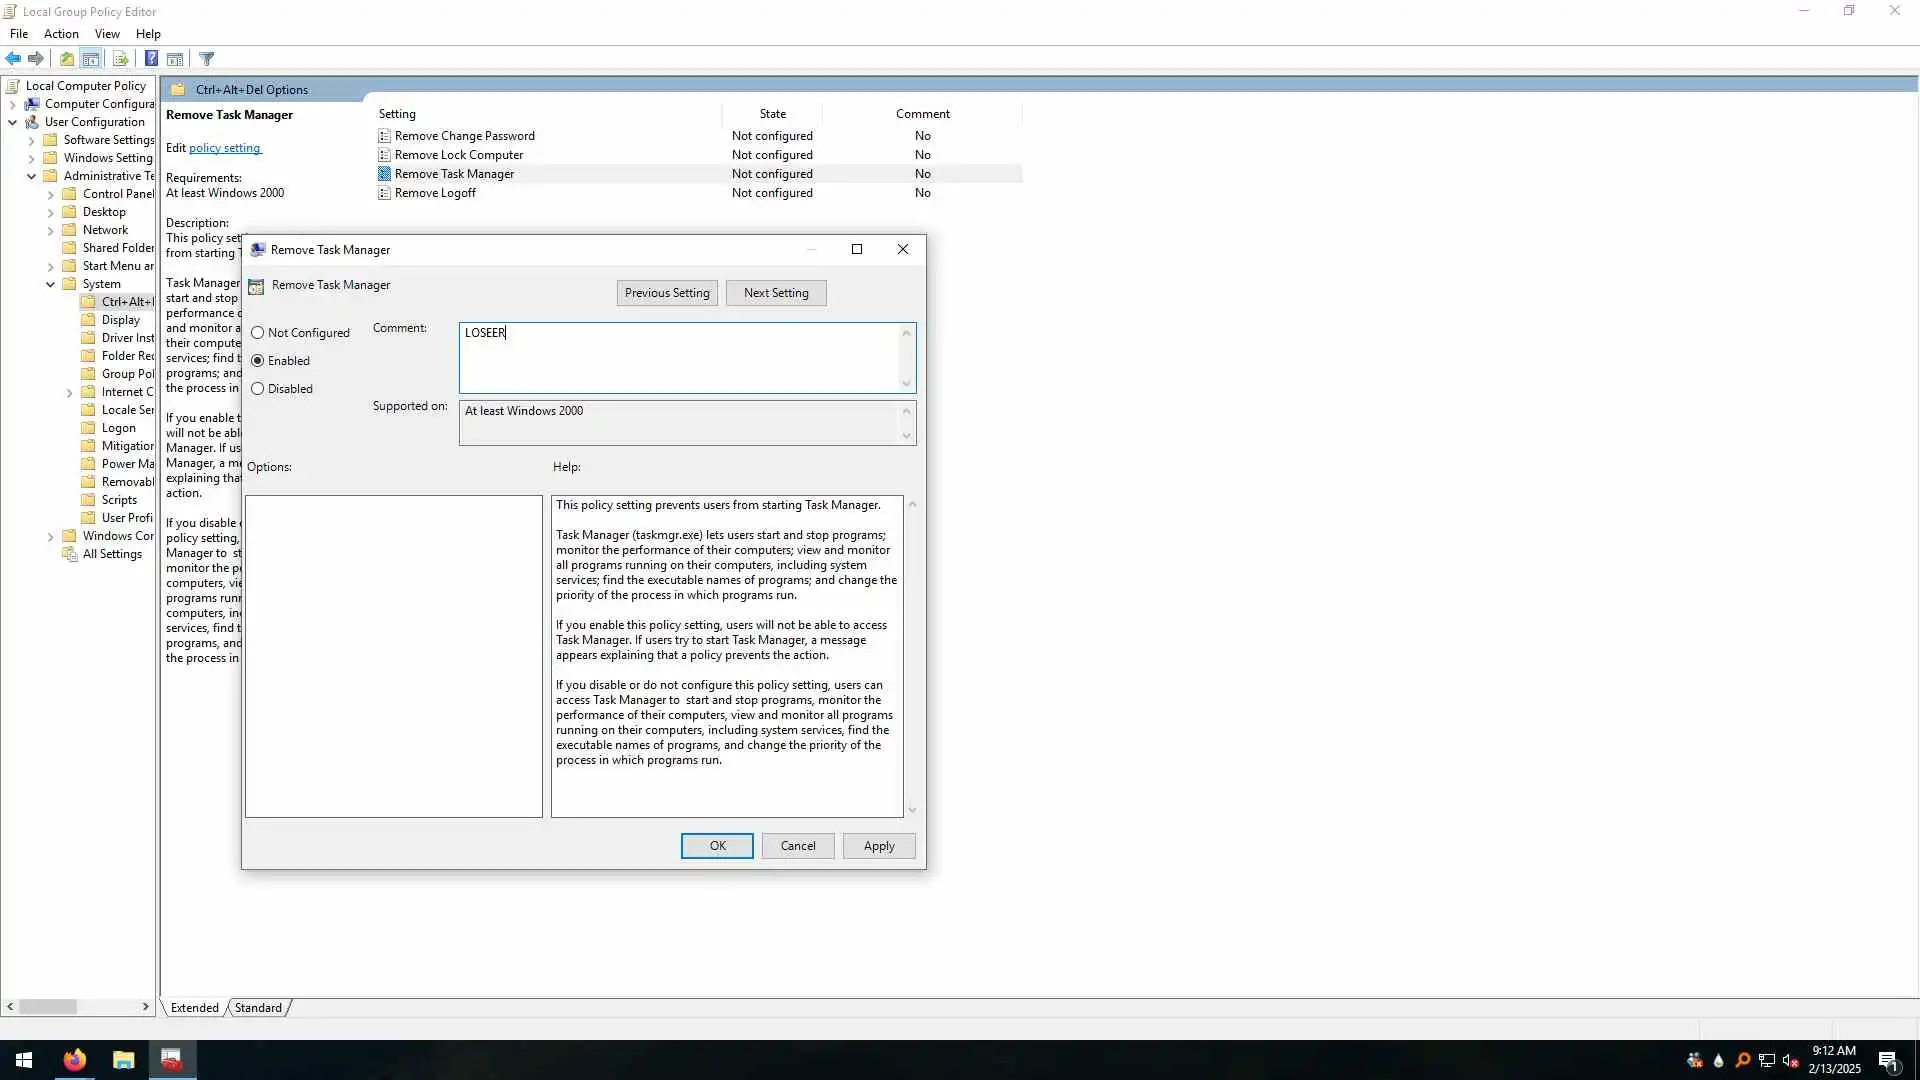Select the Disabled radio button
The height and width of the screenshot is (1080, 1920).
coord(258,389)
